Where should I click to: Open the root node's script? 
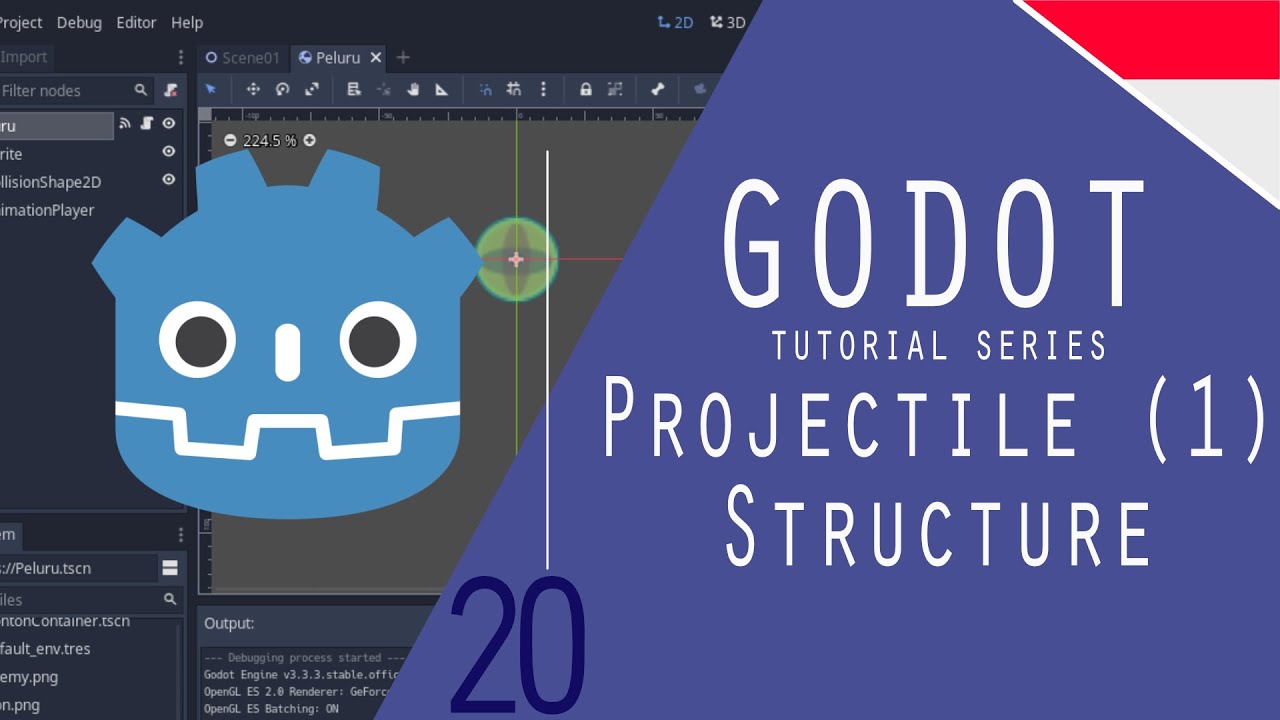tap(147, 124)
